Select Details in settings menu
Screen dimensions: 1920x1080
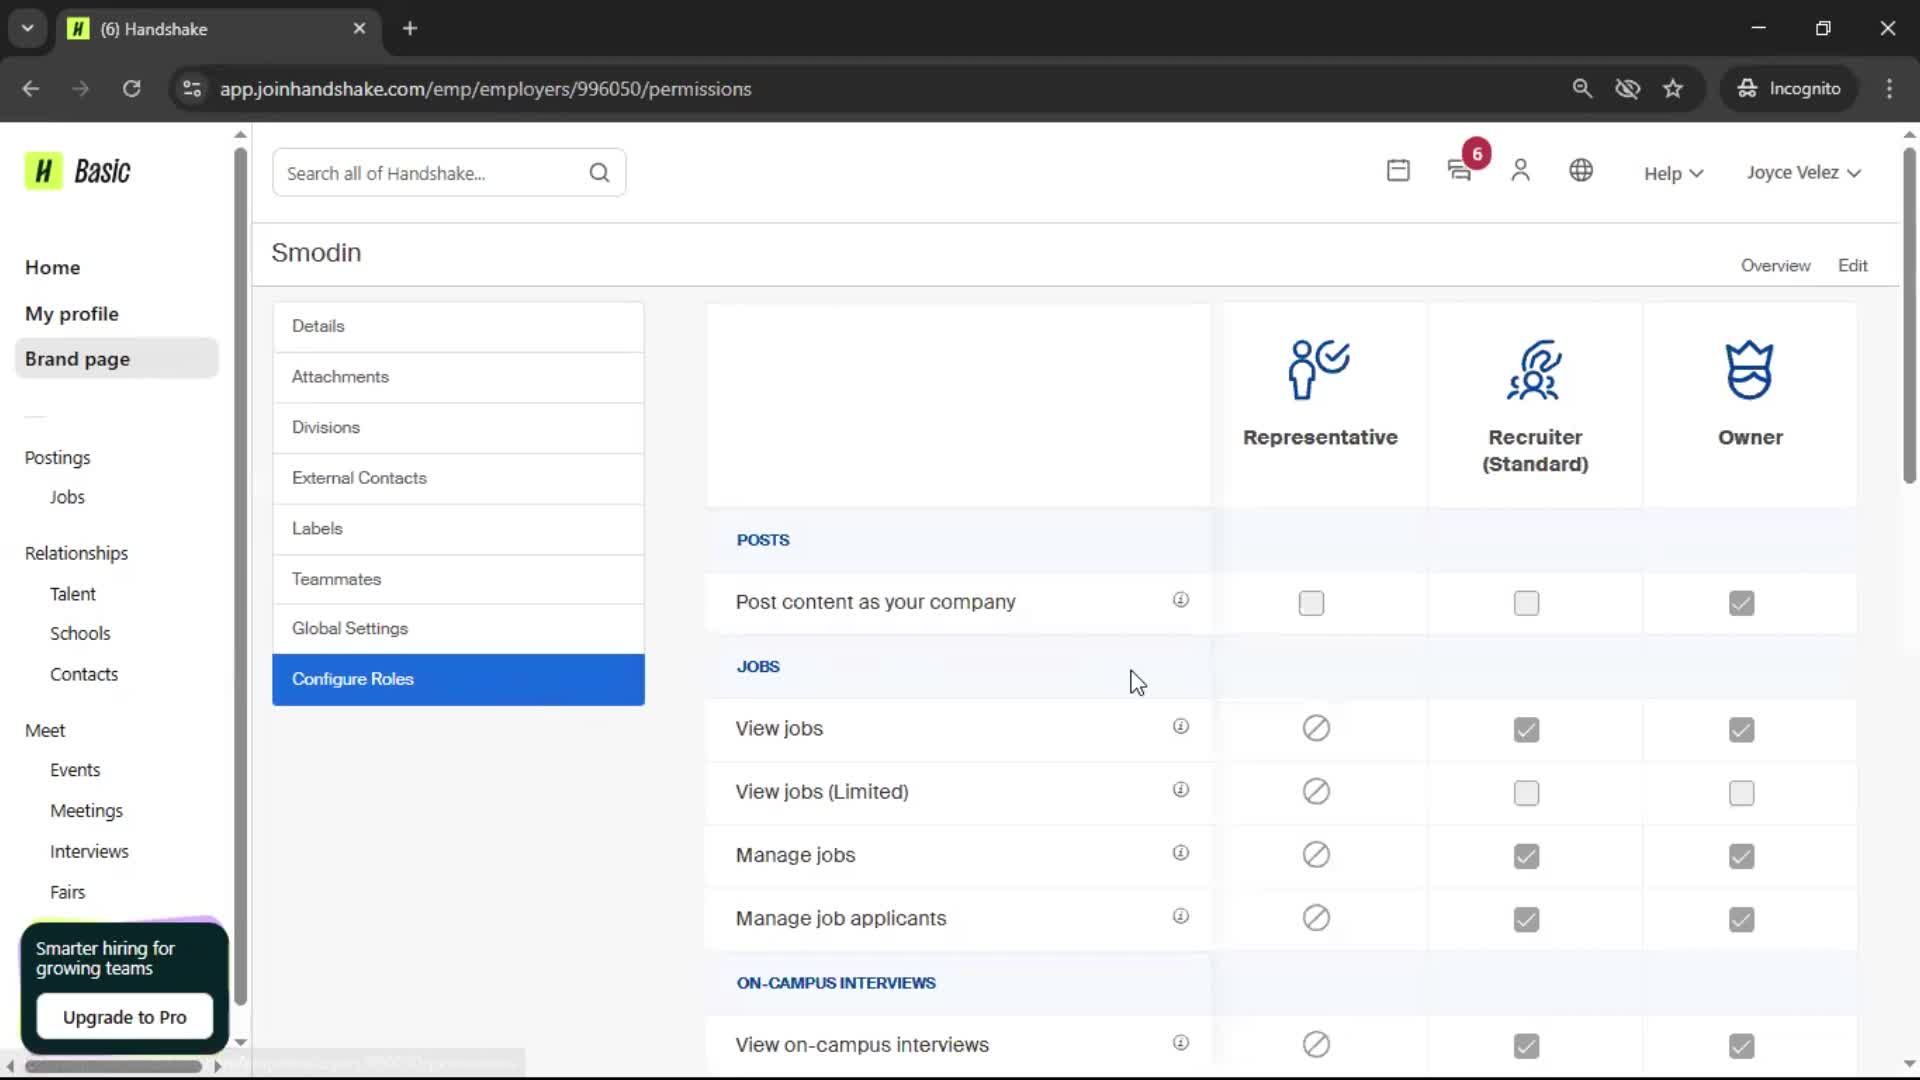[x=458, y=326]
